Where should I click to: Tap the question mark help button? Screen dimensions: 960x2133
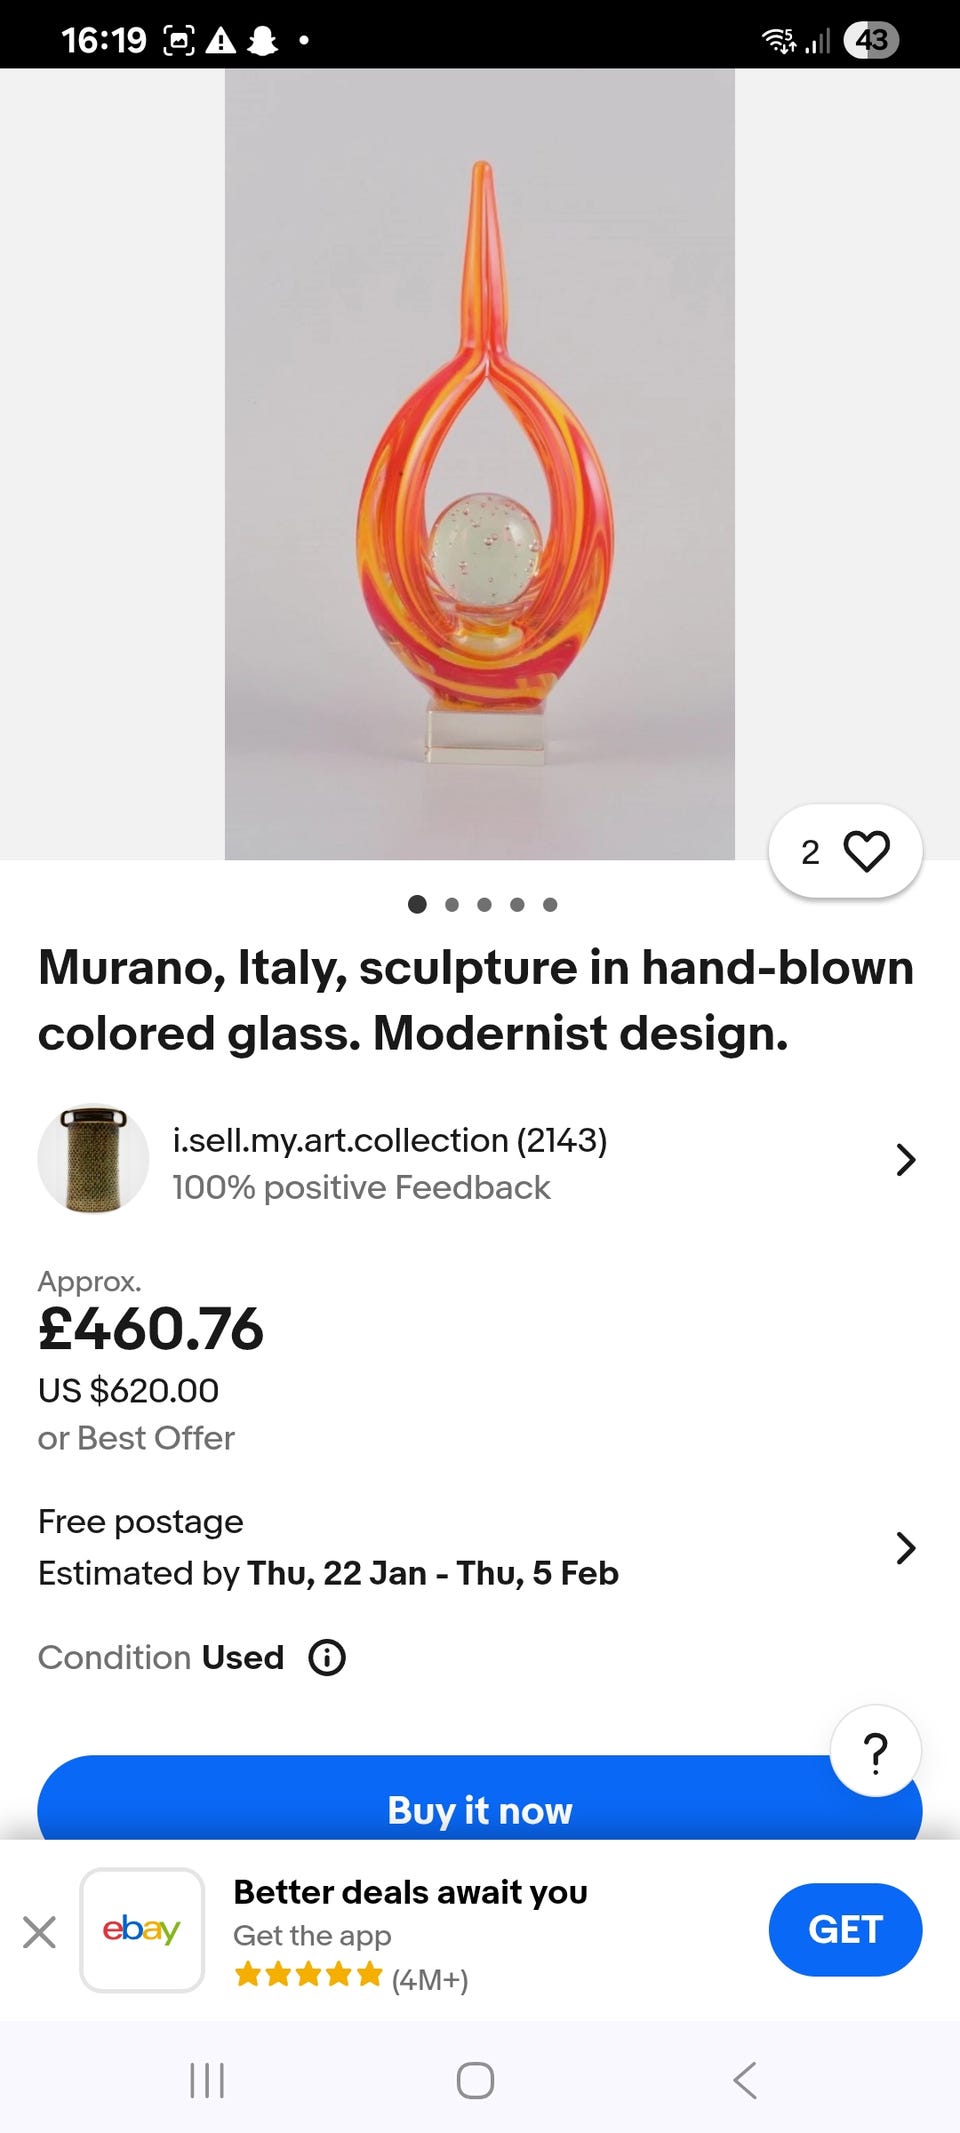(875, 1751)
